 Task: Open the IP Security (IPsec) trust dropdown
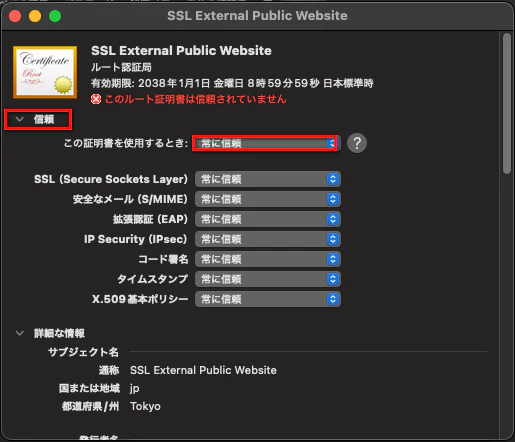(x=267, y=239)
